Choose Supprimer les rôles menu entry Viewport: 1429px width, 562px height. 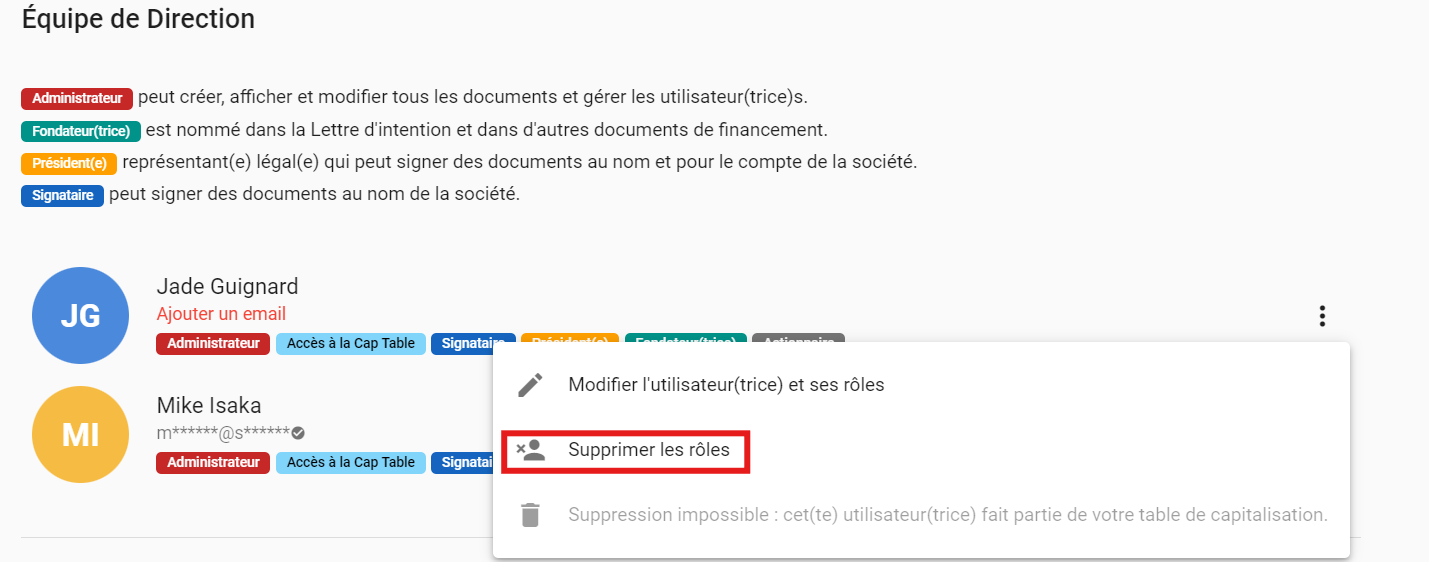tap(649, 451)
